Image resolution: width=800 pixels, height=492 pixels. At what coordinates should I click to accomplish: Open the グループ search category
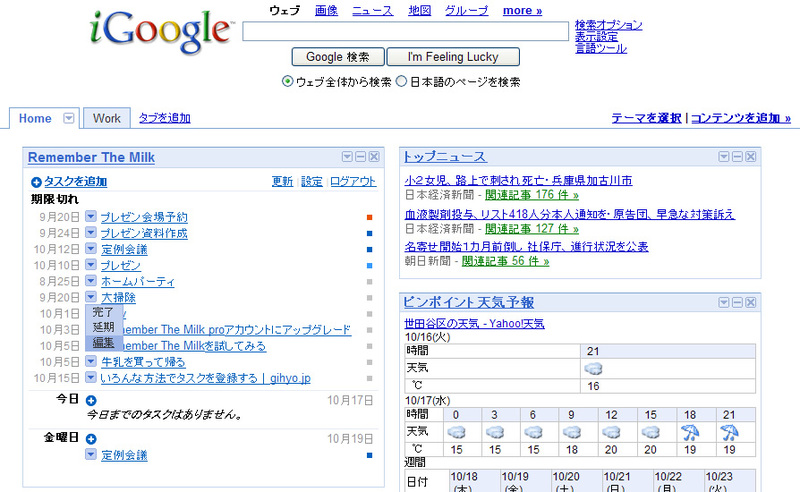pyautogui.click(x=466, y=10)
